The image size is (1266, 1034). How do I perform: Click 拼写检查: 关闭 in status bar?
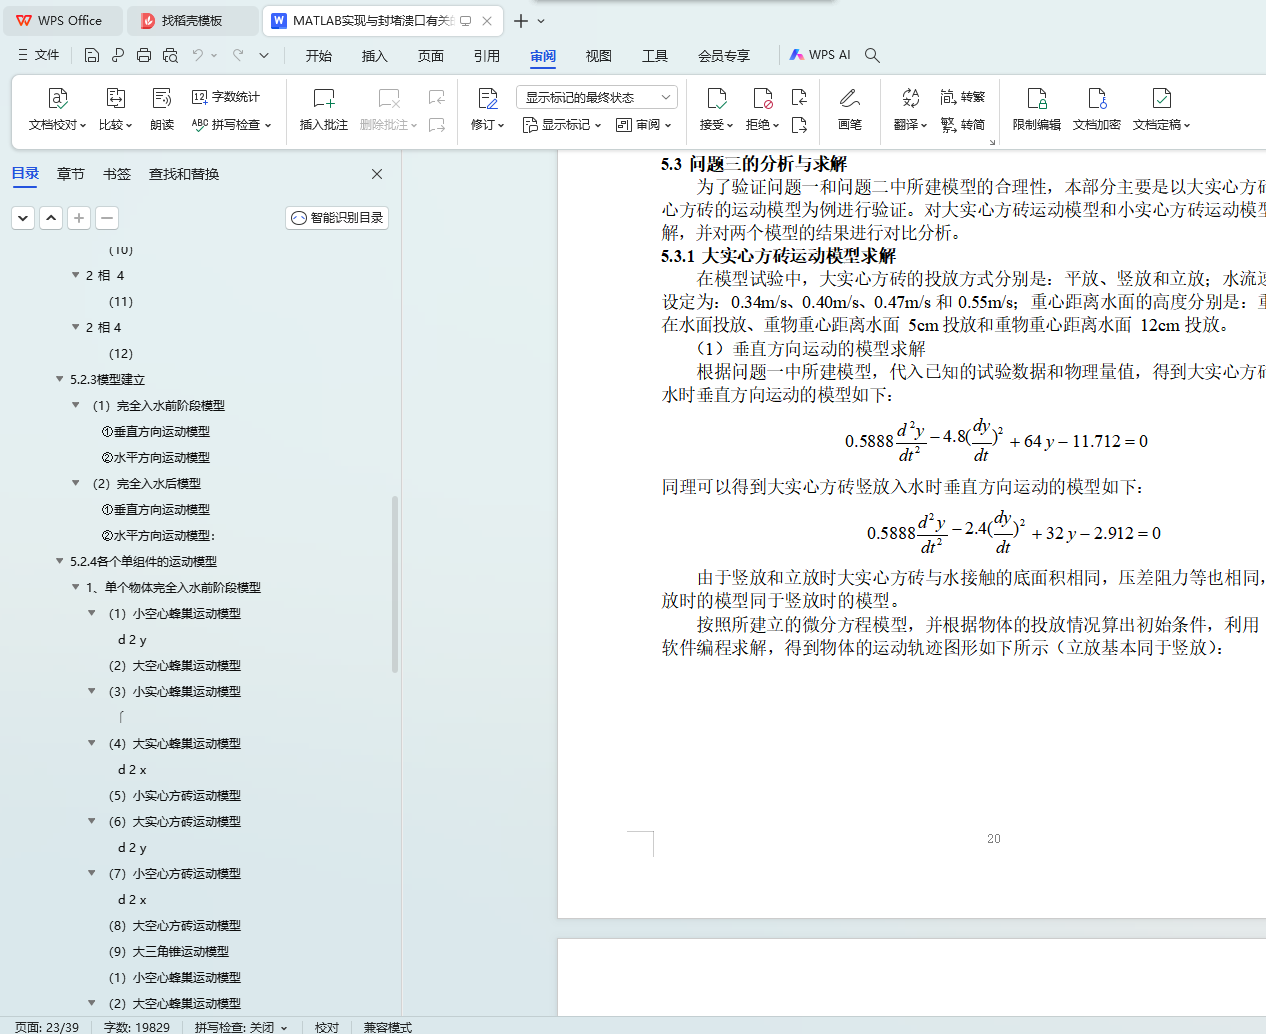[241, 1027]
